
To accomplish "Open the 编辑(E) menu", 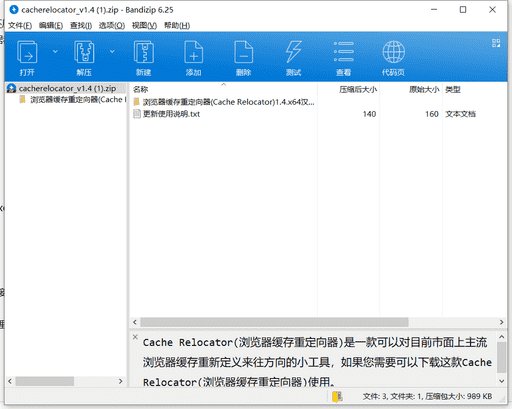I will tap(51, 25).
